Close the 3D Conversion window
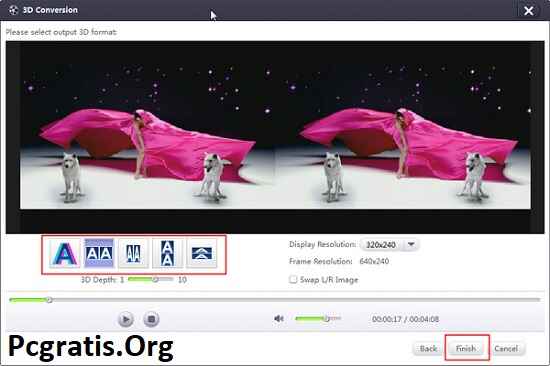 pos(529,11)
